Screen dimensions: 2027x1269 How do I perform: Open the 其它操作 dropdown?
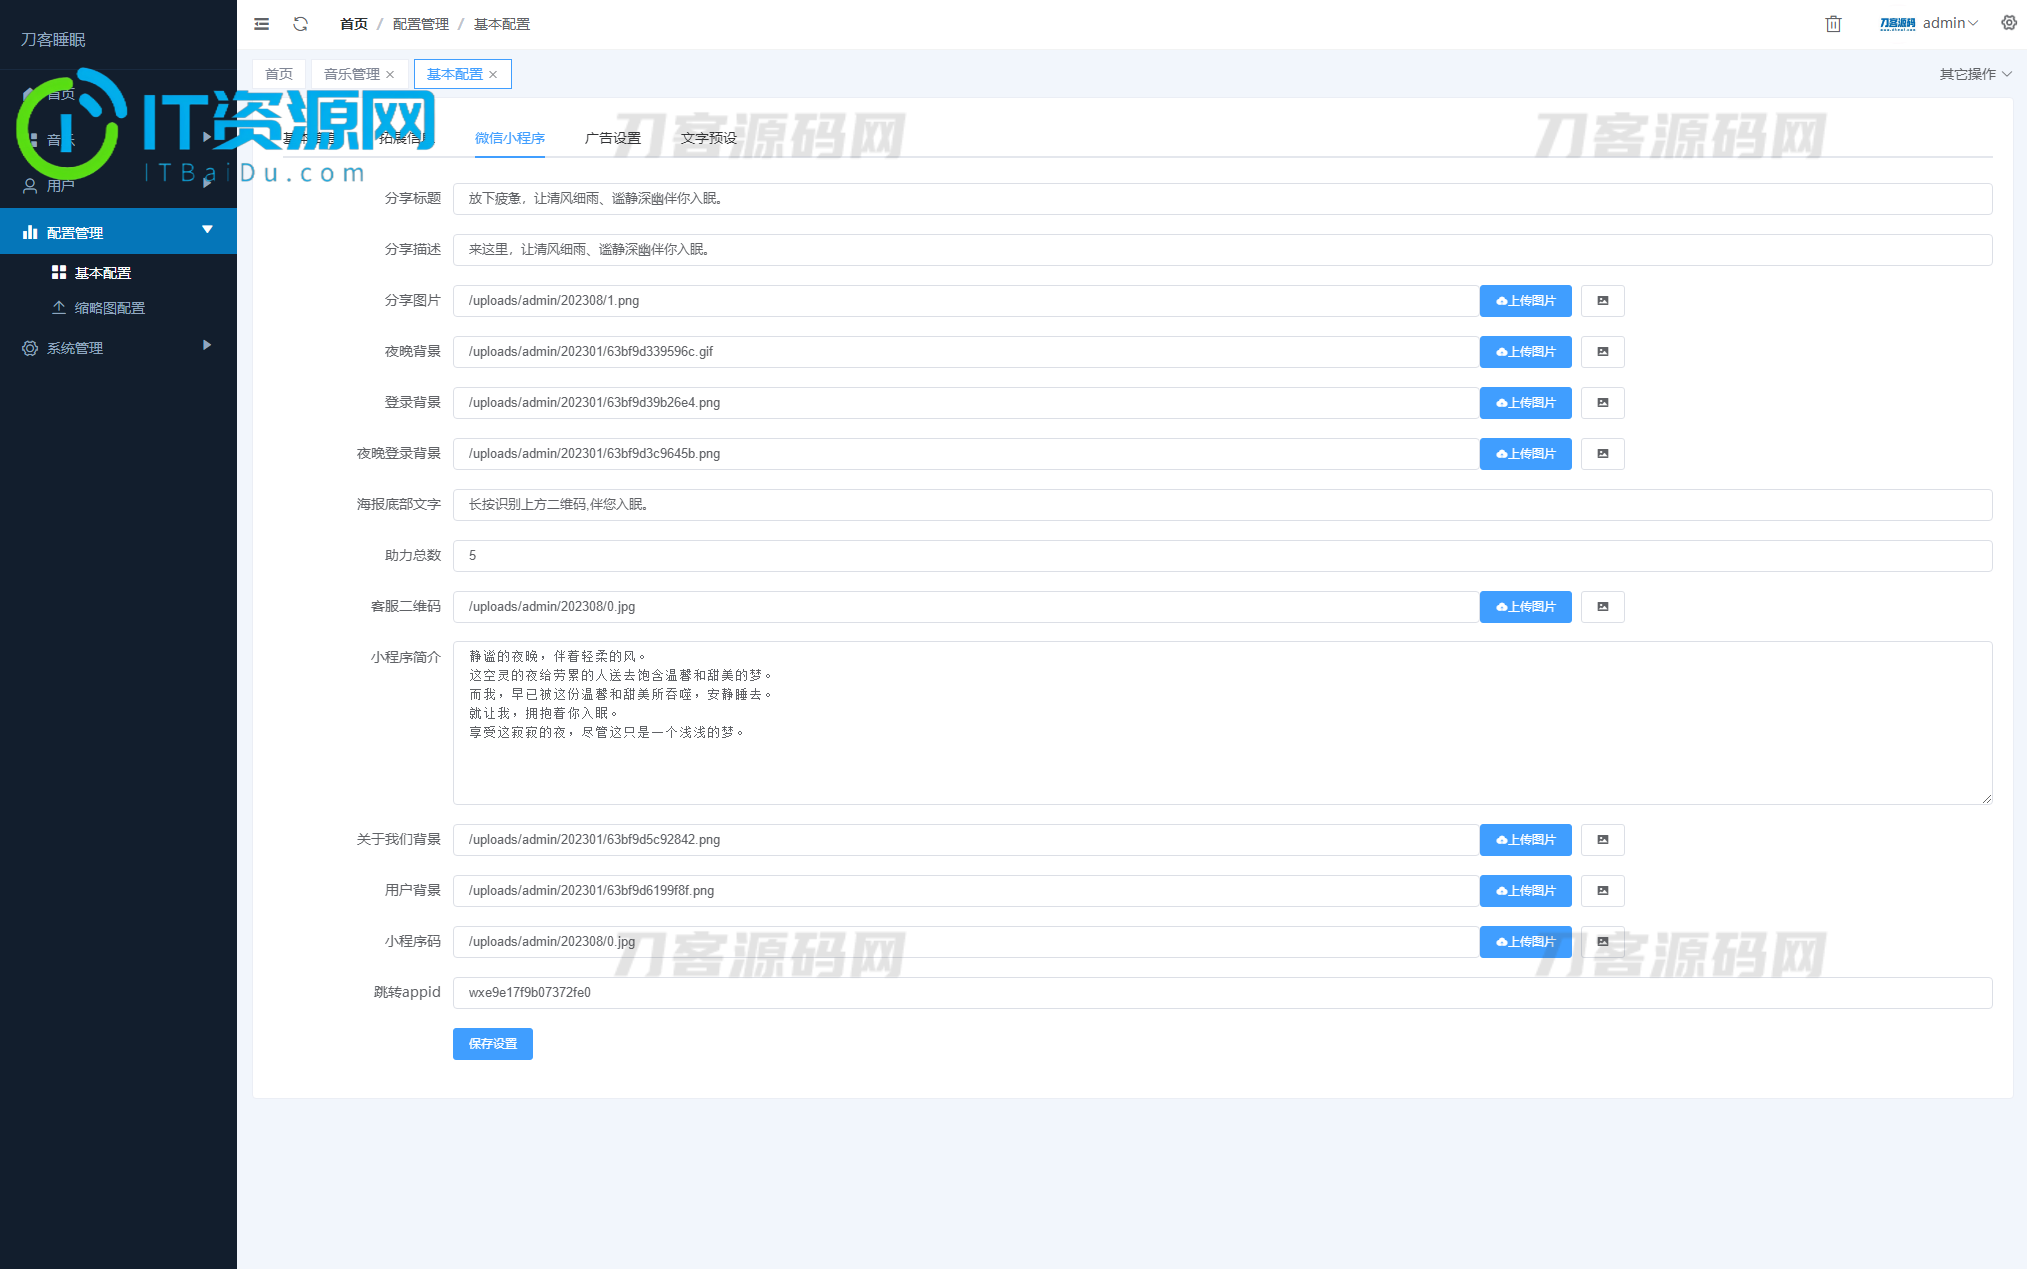click(1975, 74)
